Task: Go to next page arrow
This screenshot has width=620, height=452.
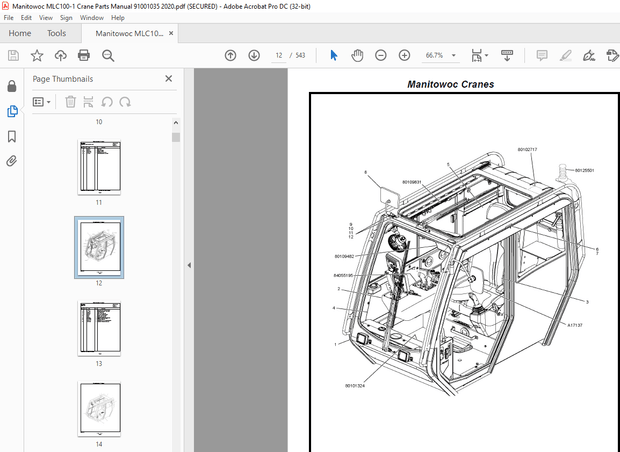Action: (x=254, y=55)
